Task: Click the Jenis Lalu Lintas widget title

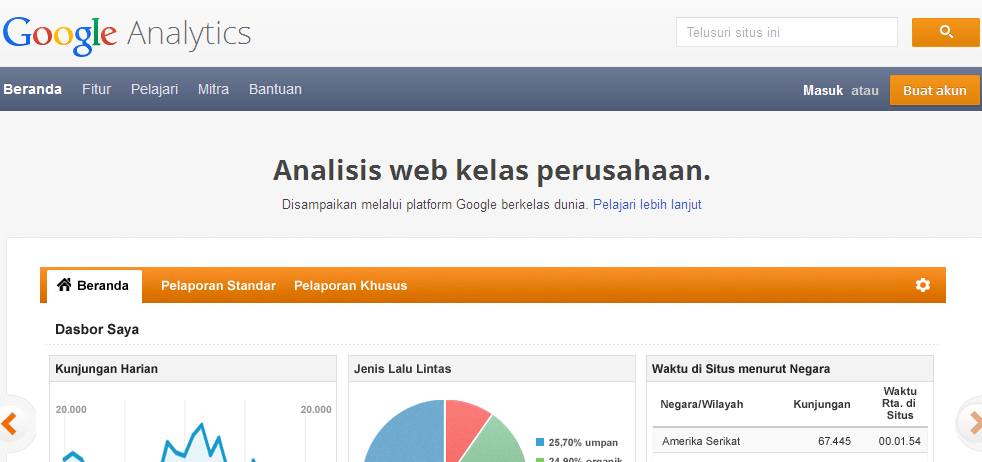Action: coord(403,369)
